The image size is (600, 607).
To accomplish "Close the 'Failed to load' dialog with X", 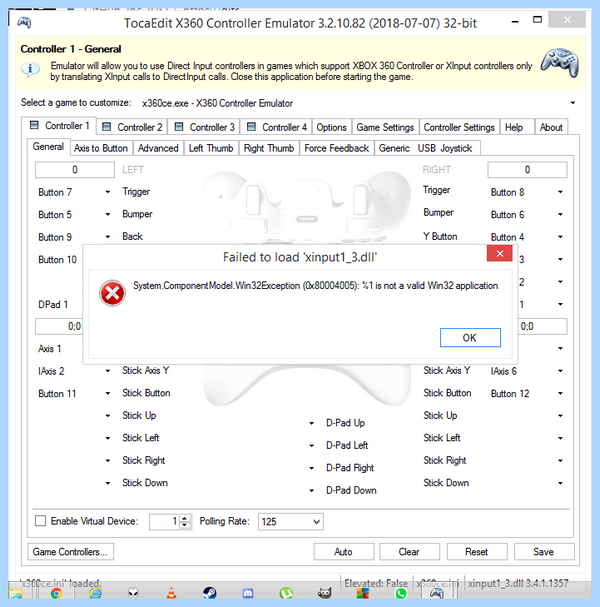I will (x=499, y=254).
